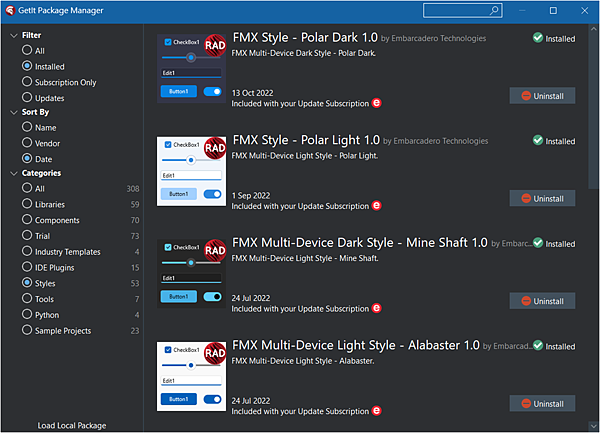This screenshot has height=433, width=600.
Task: Click the scrollbar up arrow
Action: [593, 29]
